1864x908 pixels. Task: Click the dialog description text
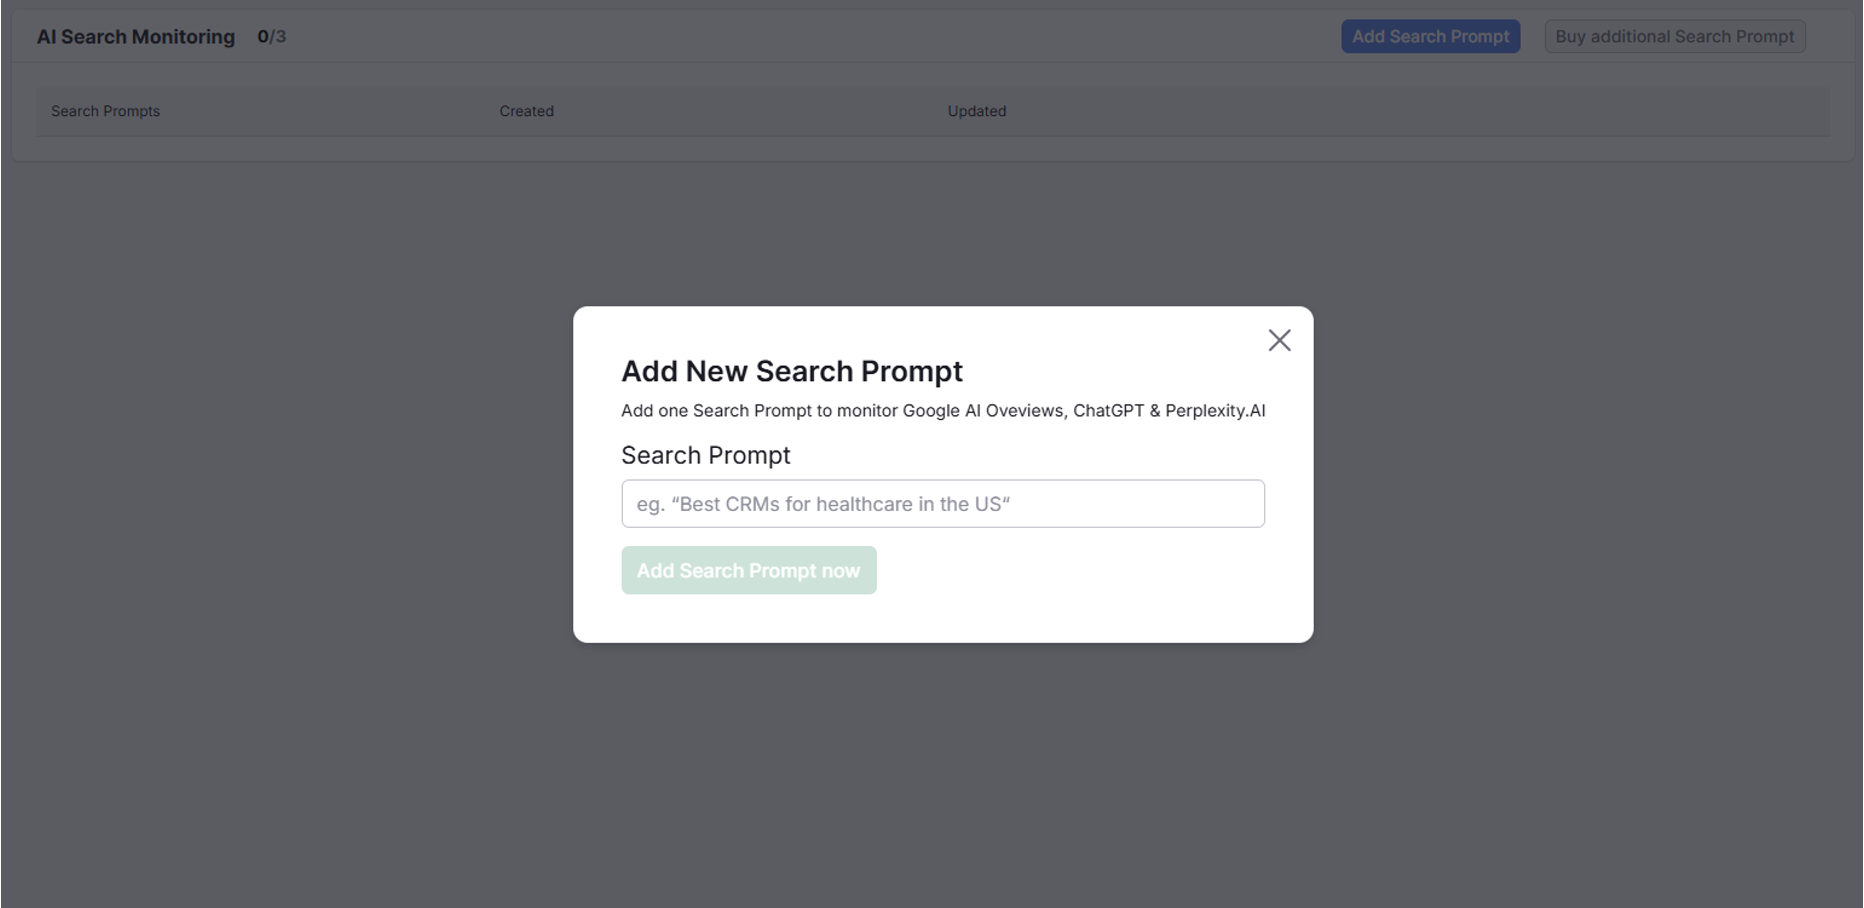[x=942, y=410]
